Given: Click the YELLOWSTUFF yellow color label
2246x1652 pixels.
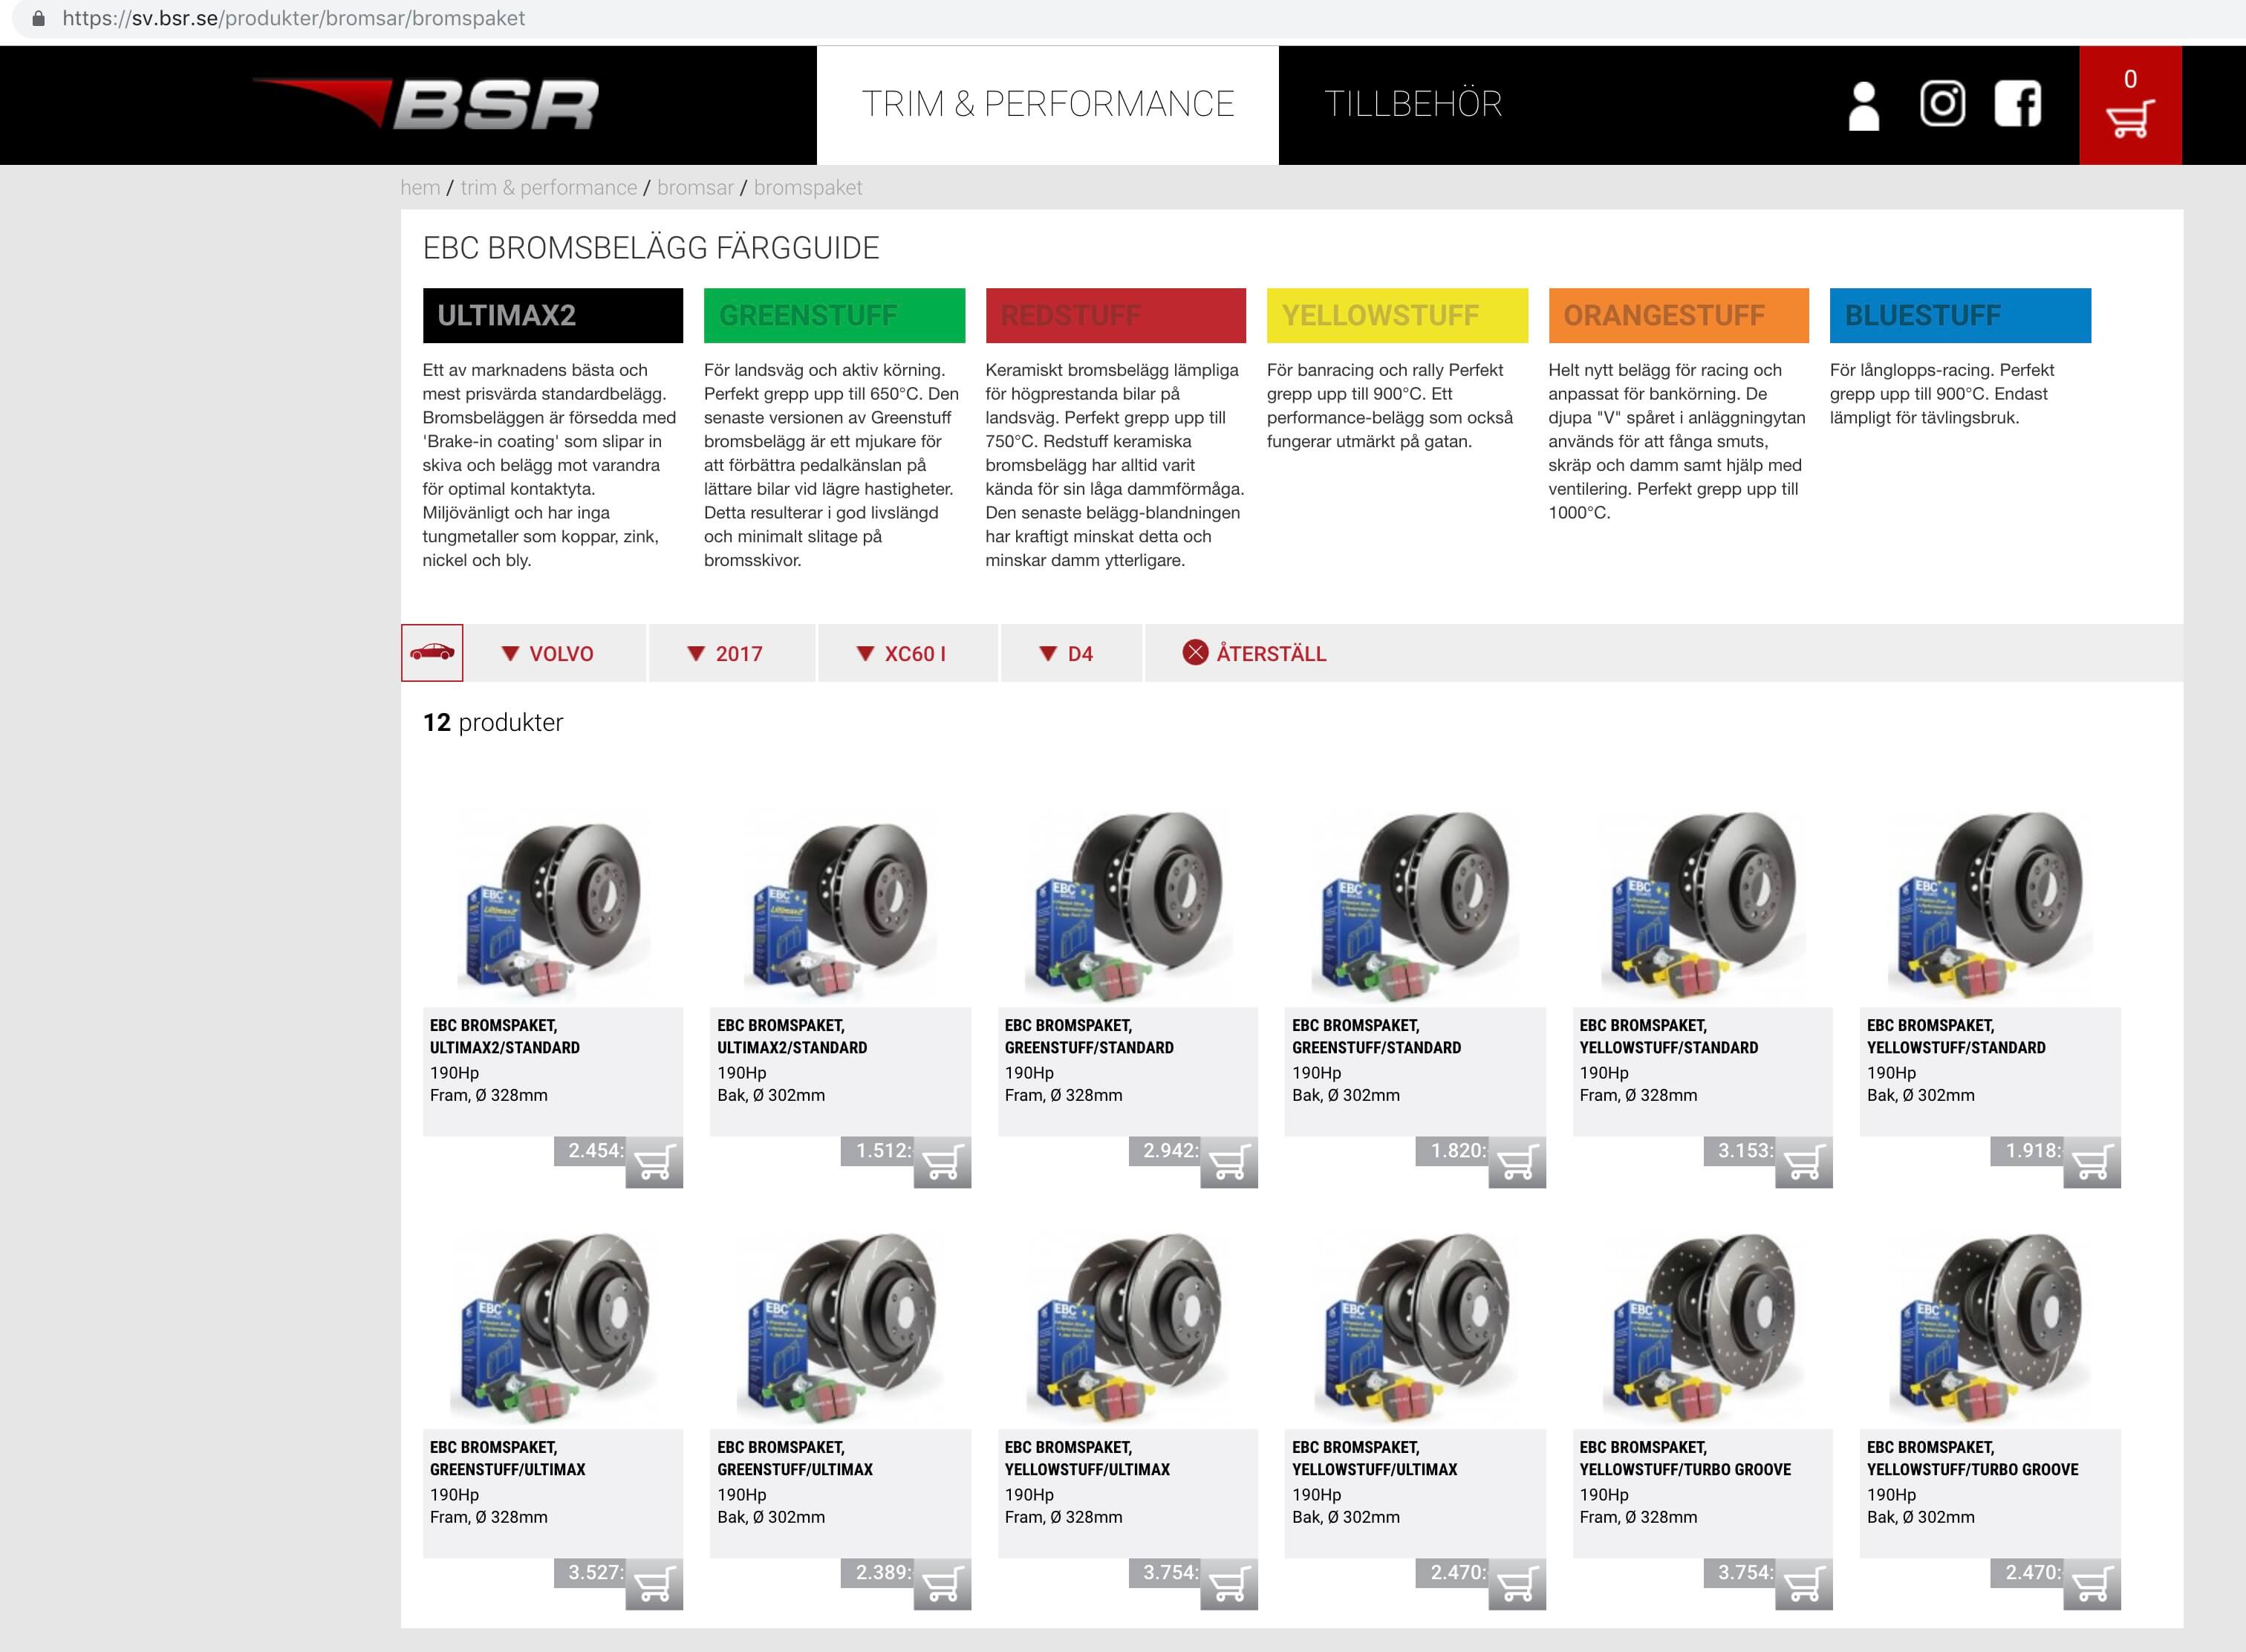Looking at the screenshot, I should coord(1397,315).
